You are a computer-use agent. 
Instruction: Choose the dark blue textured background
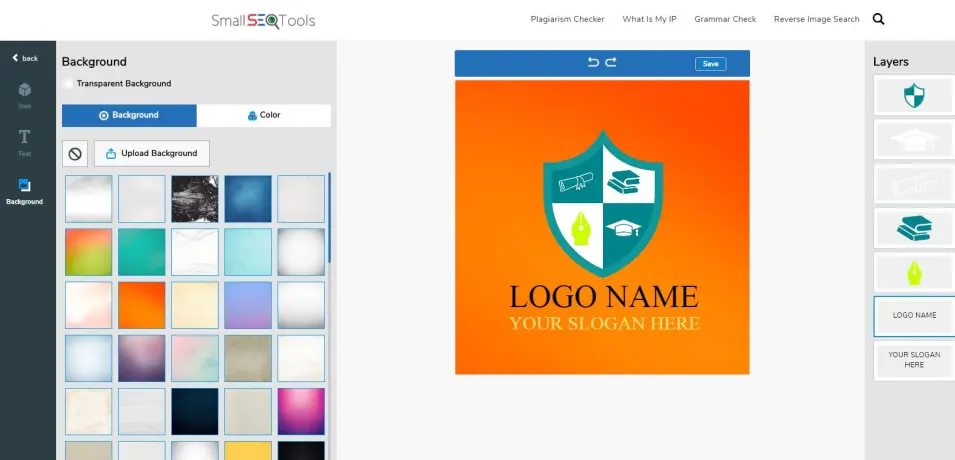point(248,199)
